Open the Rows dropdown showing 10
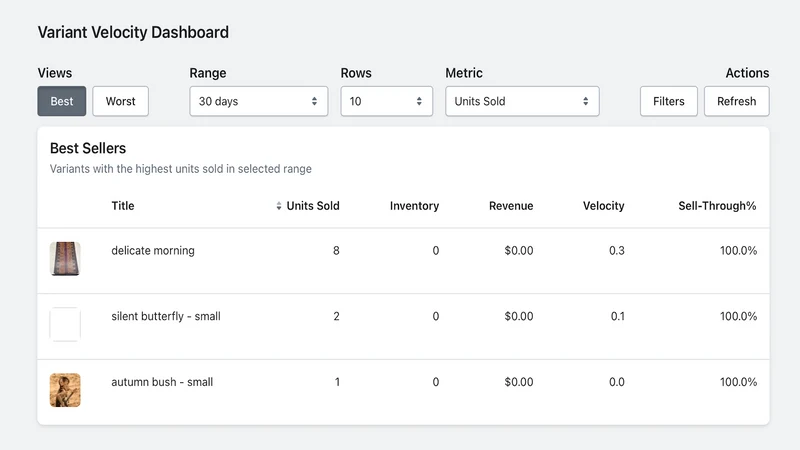 click(387, 101)
